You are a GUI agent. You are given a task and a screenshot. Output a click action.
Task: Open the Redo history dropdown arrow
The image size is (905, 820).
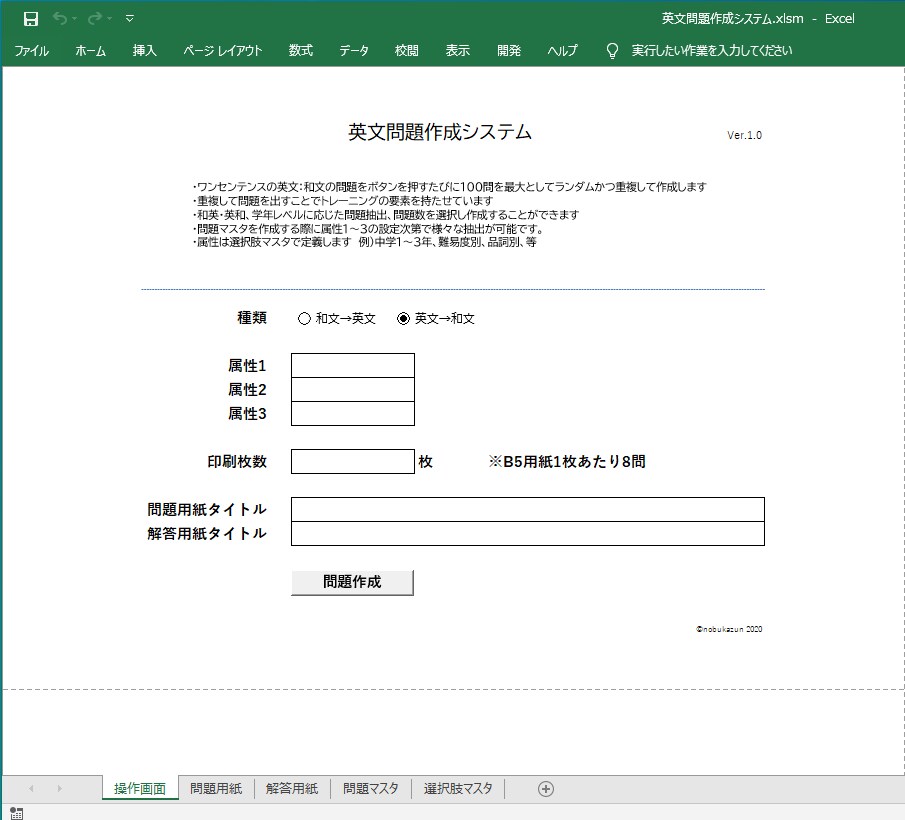(x=109, y=19)
